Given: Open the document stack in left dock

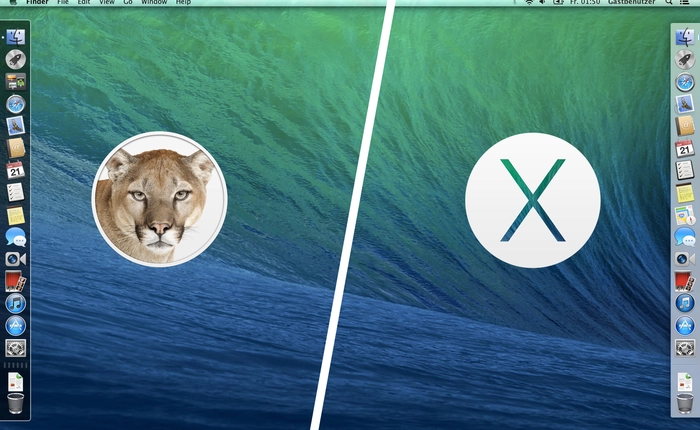Looking at the screenshot, I should pyautogui.click(x=15, y=382).
